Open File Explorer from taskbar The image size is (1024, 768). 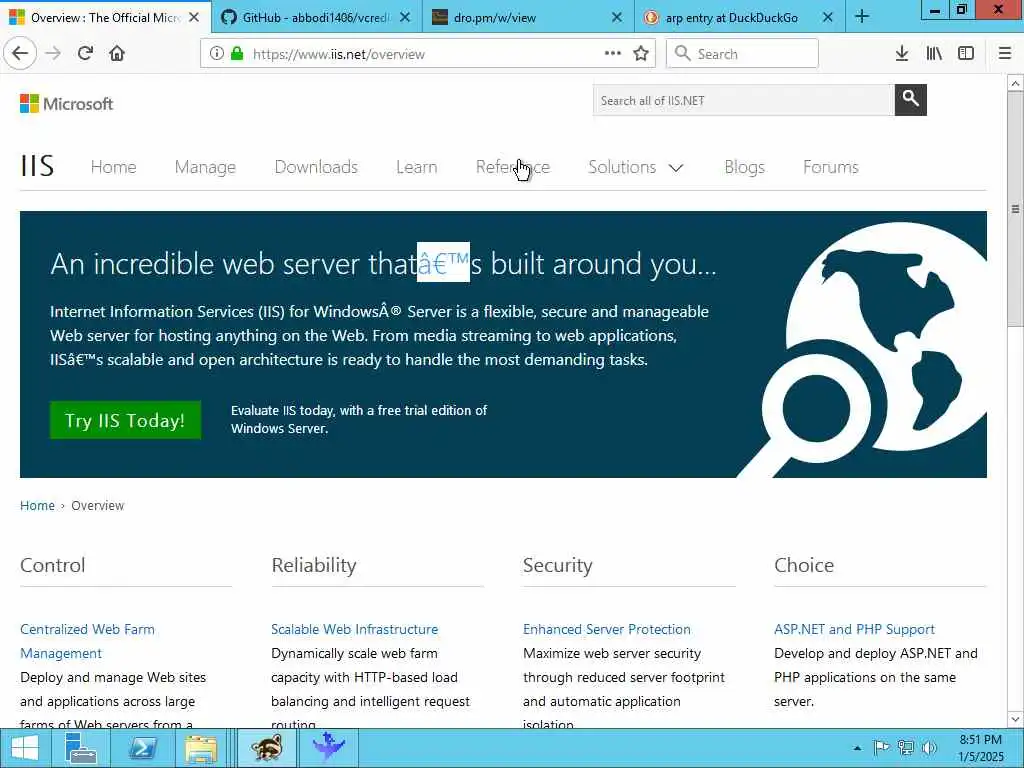(201, 748)
